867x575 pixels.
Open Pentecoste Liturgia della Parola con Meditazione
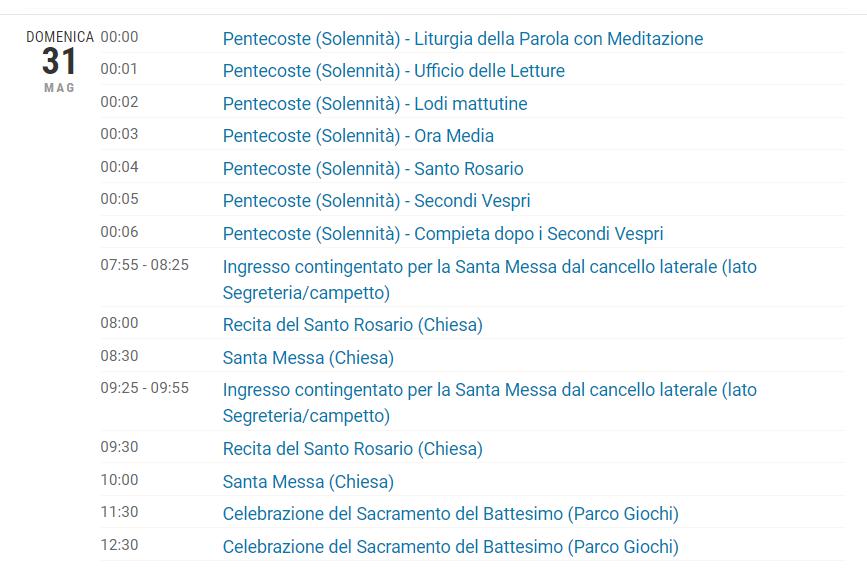463,39
